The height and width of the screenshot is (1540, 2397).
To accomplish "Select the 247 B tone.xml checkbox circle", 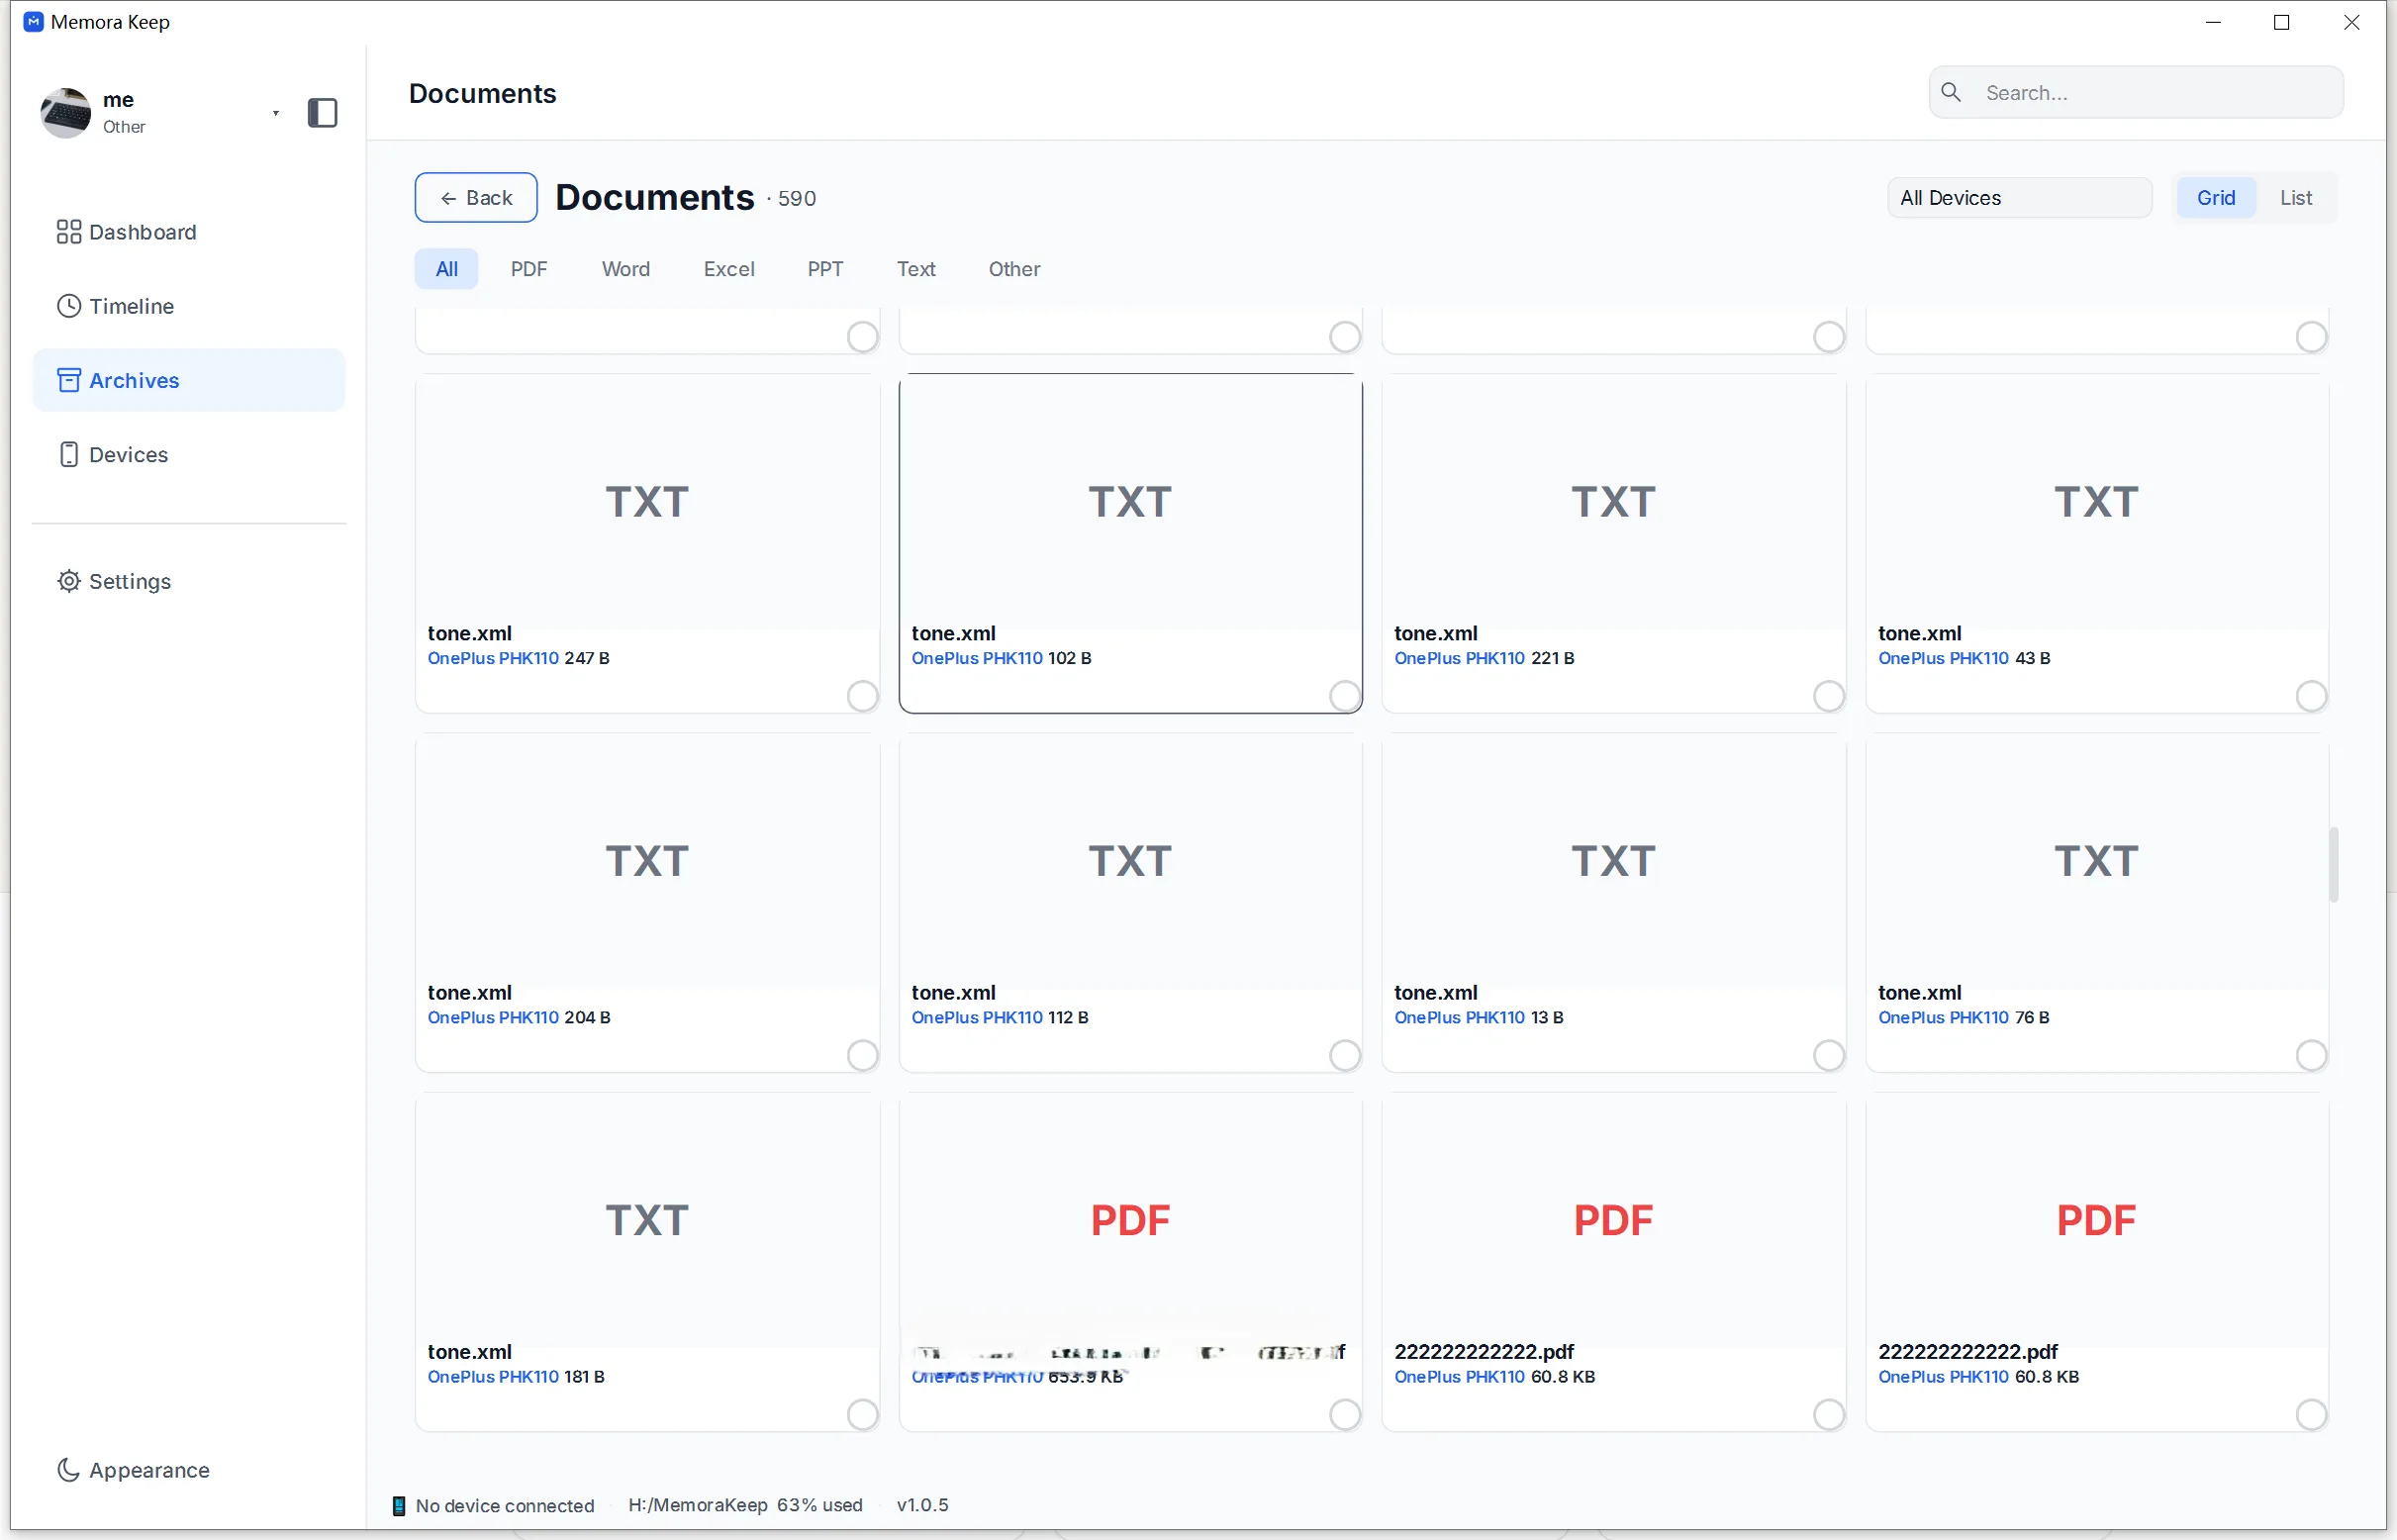I will 862,695.
